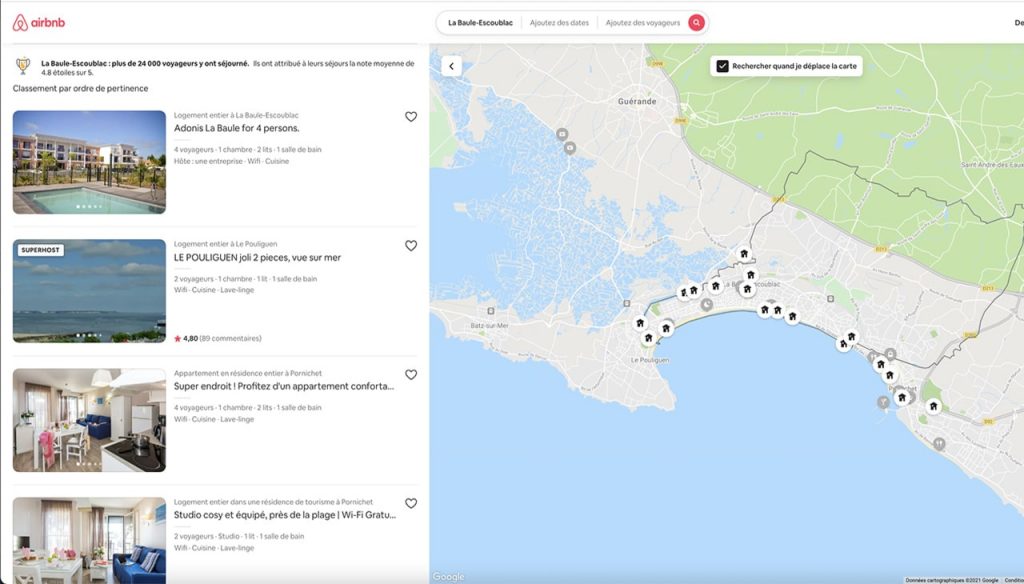Click the plus de 24 000 voyageurs headline
Image resolution: width=1024 pixels, height=584 pixels.
pyautogui.click(x=145, y=63)
